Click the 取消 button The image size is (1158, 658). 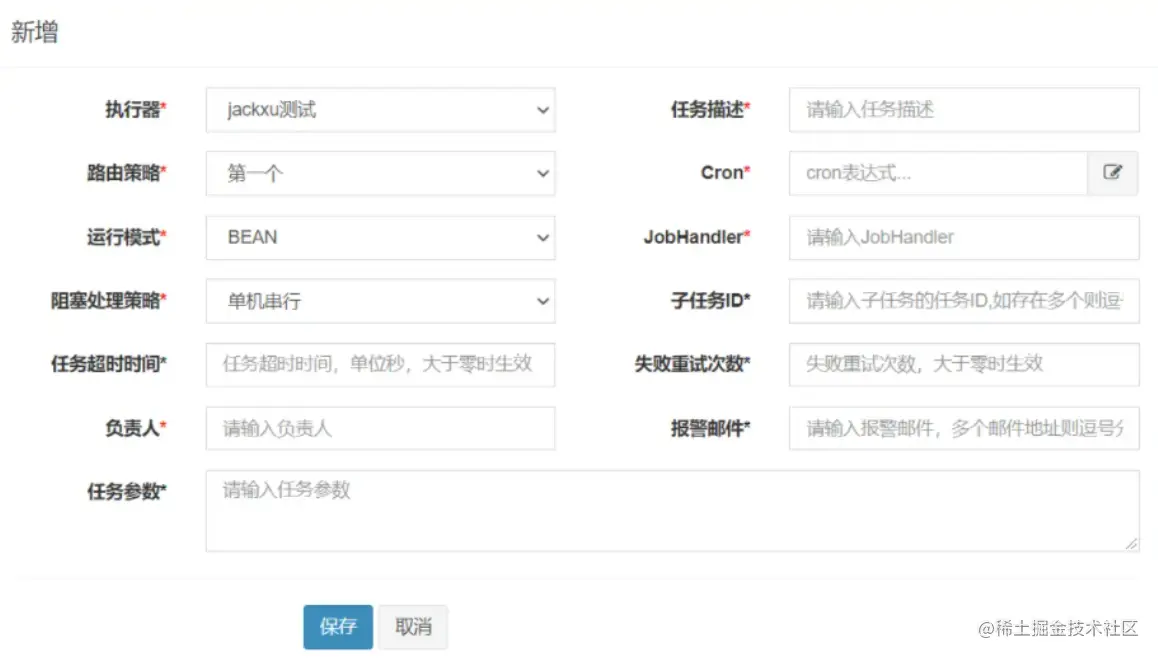tap(414, 627)
